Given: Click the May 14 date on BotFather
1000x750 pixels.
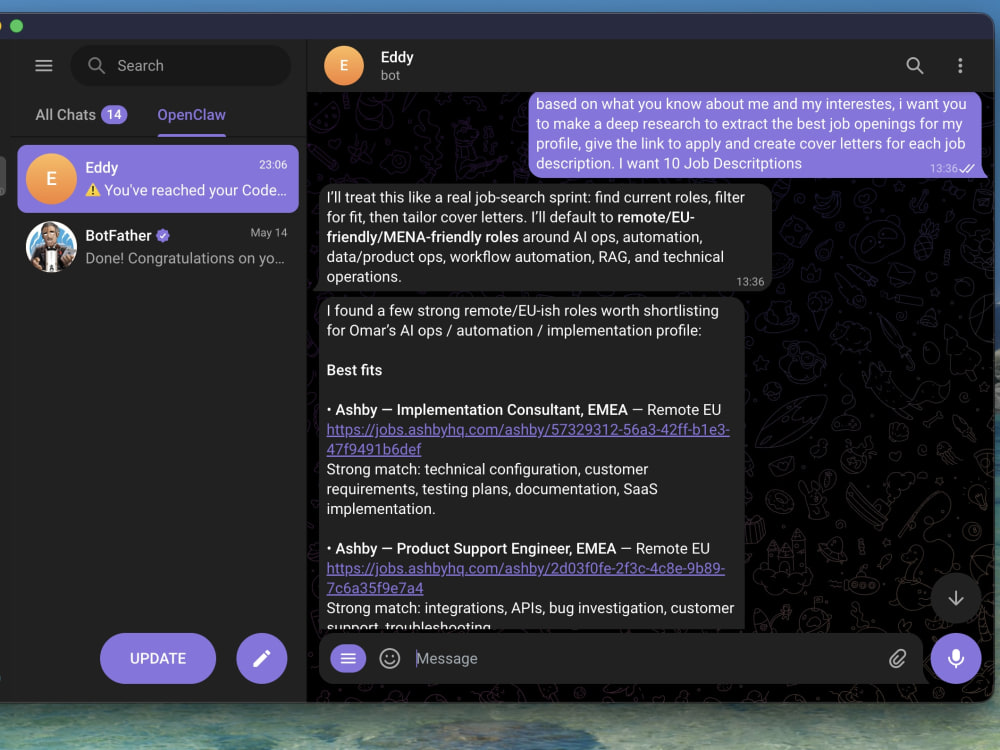Looking at the screenshot, I should coord(268,233).
